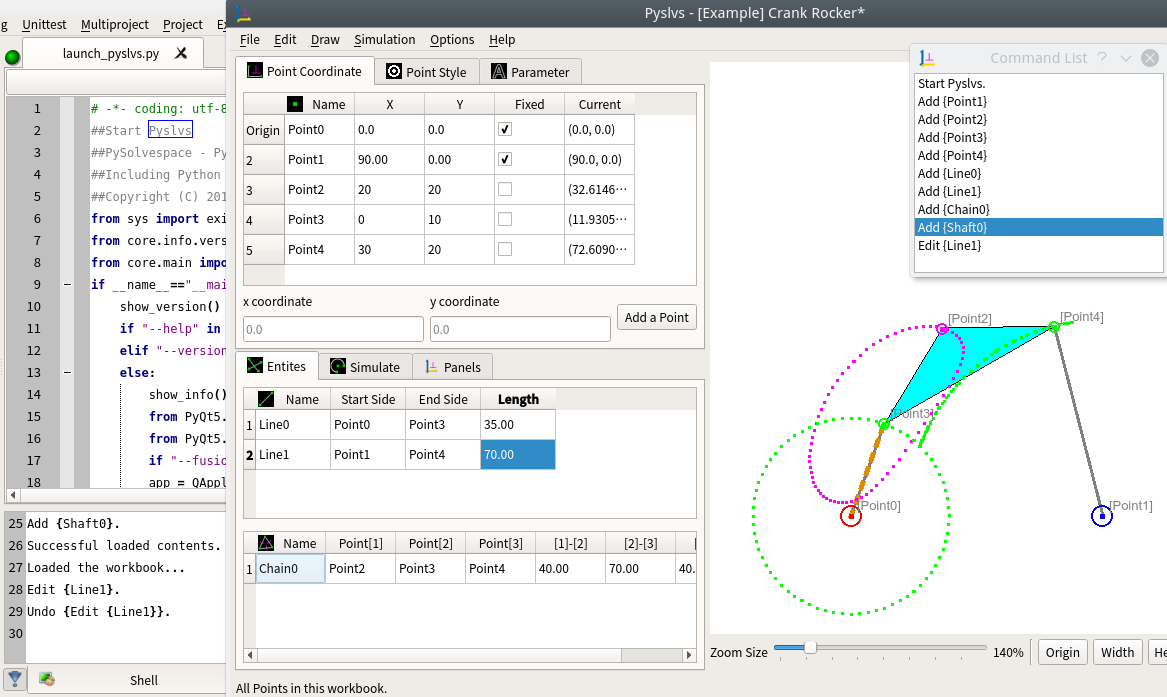Click chain table horizontal scrollbar right arrow
The image size is (1167, 697).
(x=689, y=655)
